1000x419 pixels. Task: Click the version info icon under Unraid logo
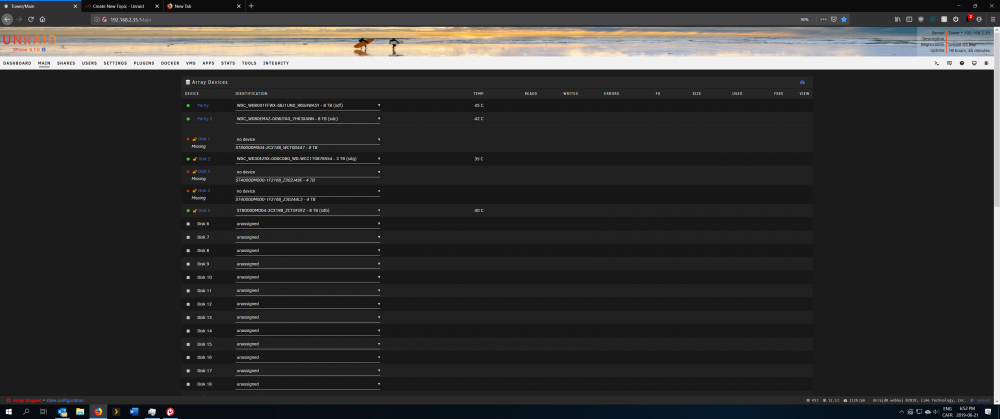tap(43, 49)
